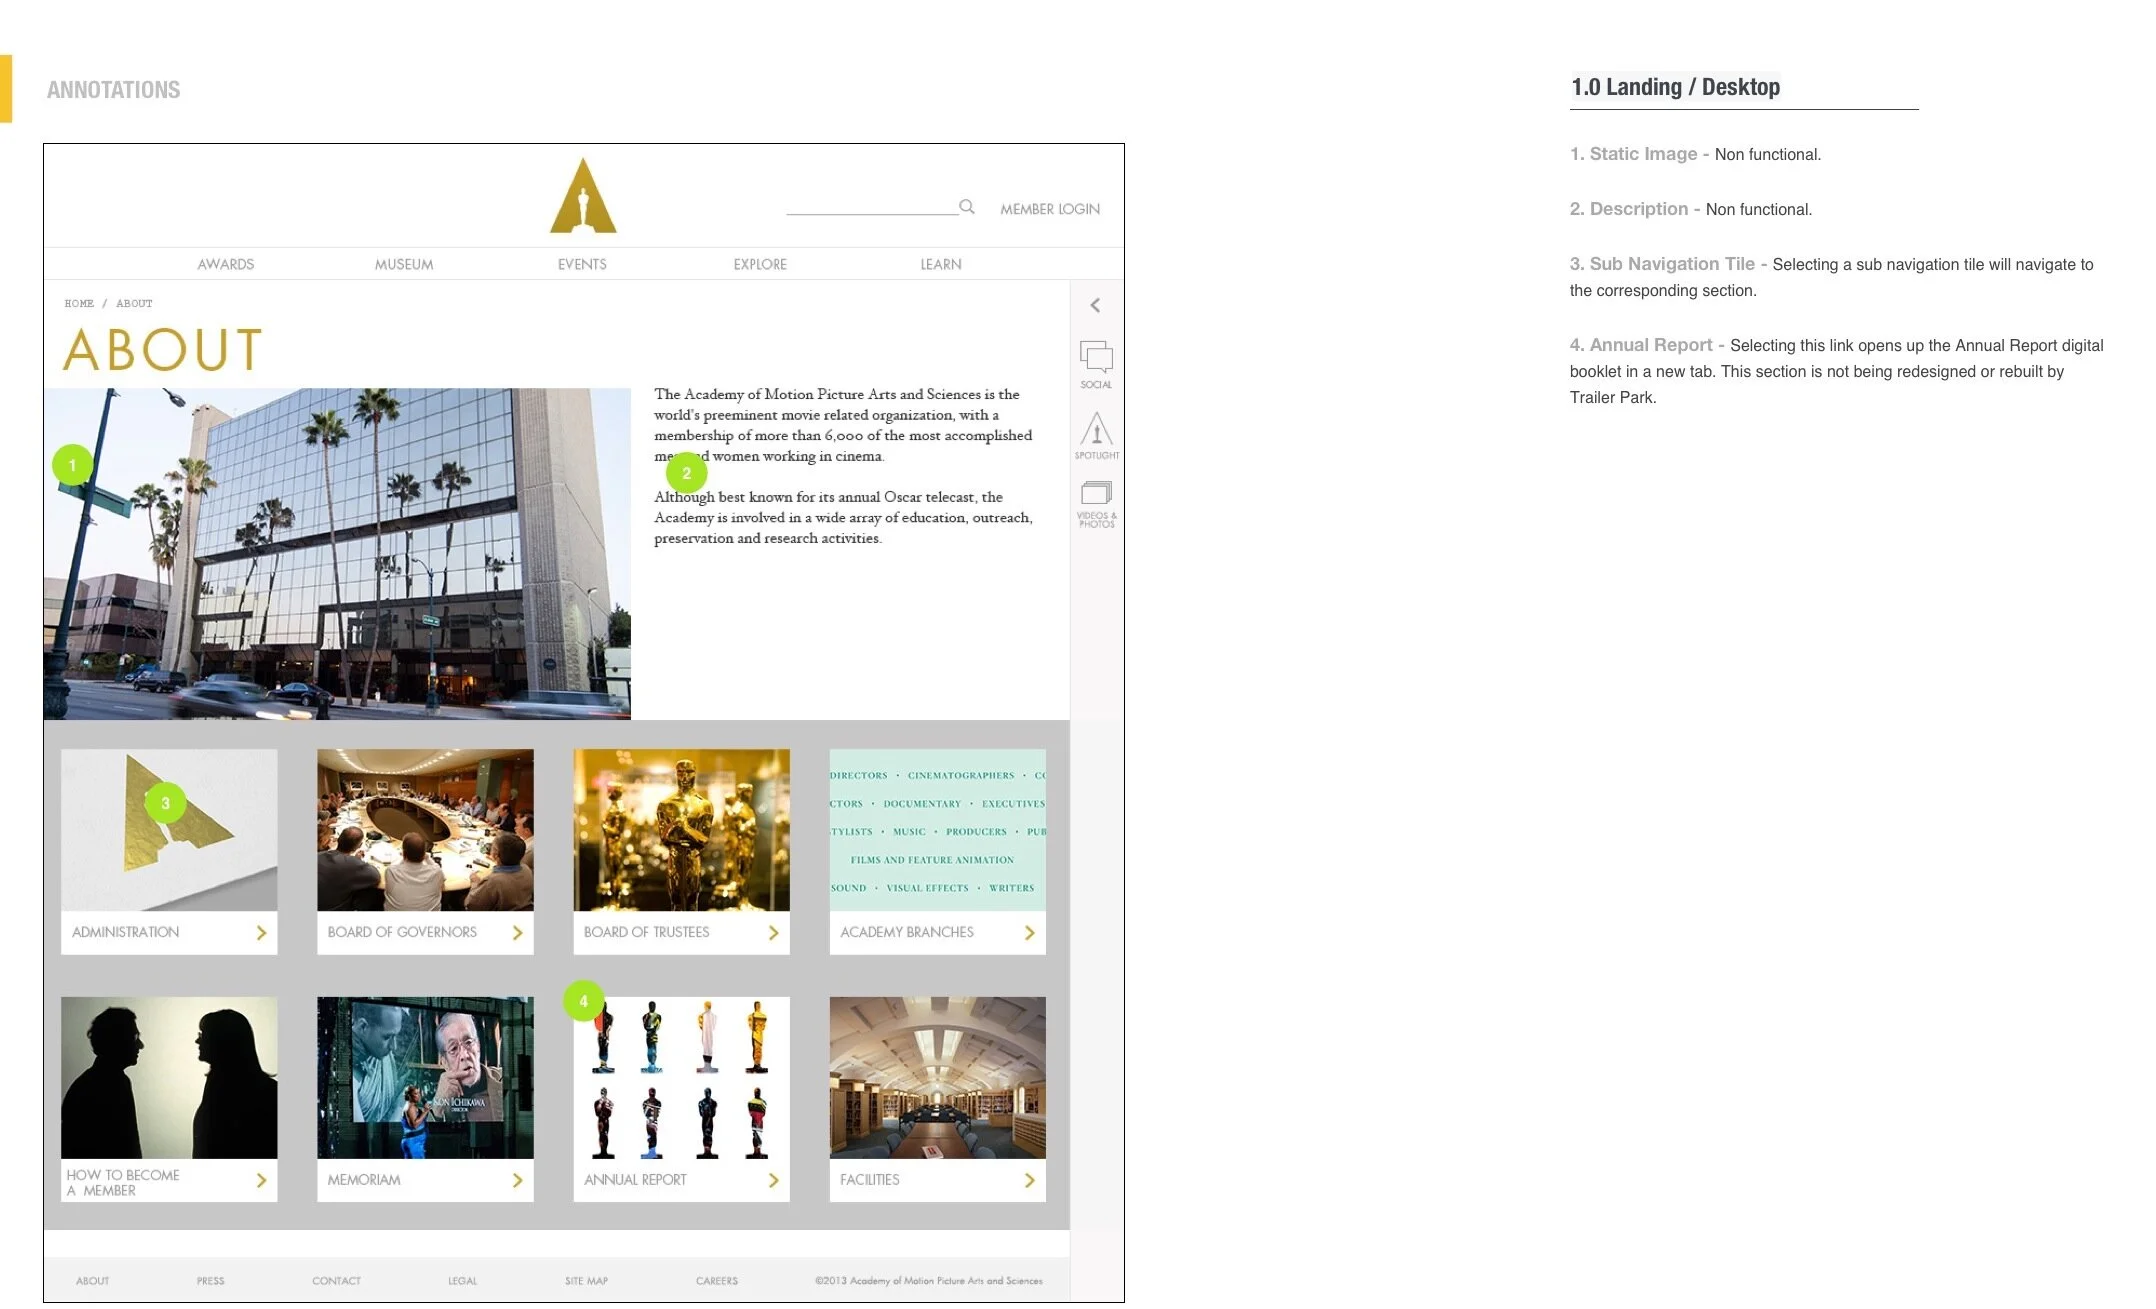Click the chevron on Board of Governors tile
The width and height of the screenshot is (2156, 1309).
tap(517, 933)
